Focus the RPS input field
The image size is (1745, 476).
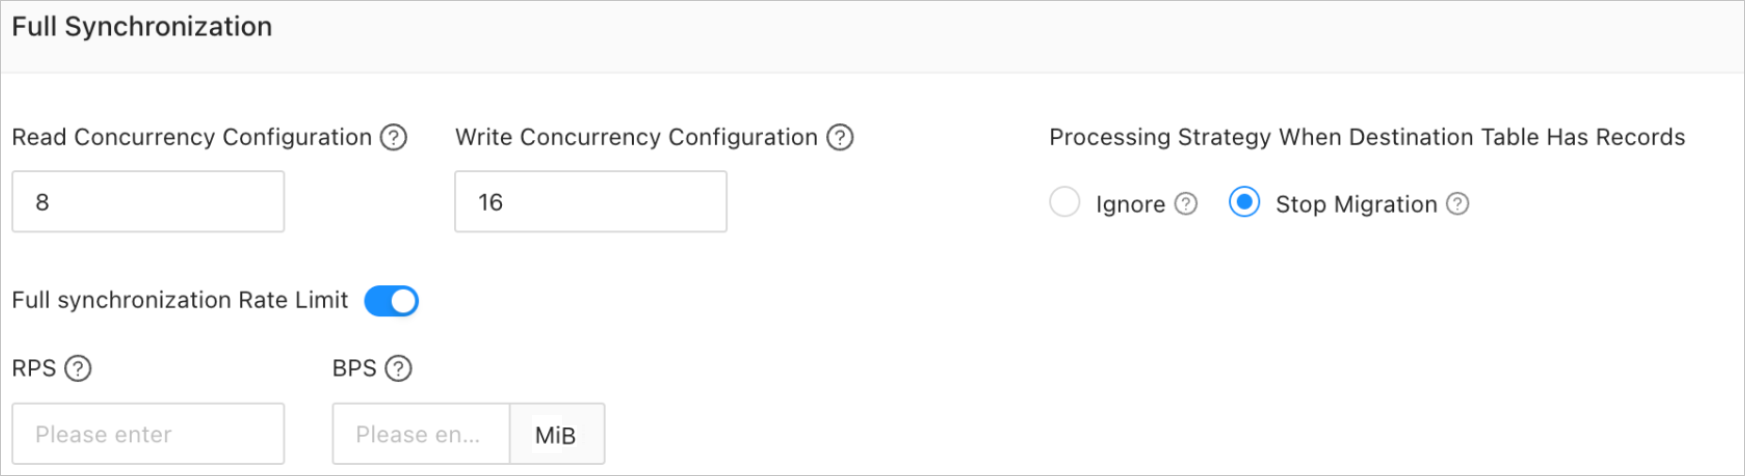148,435
